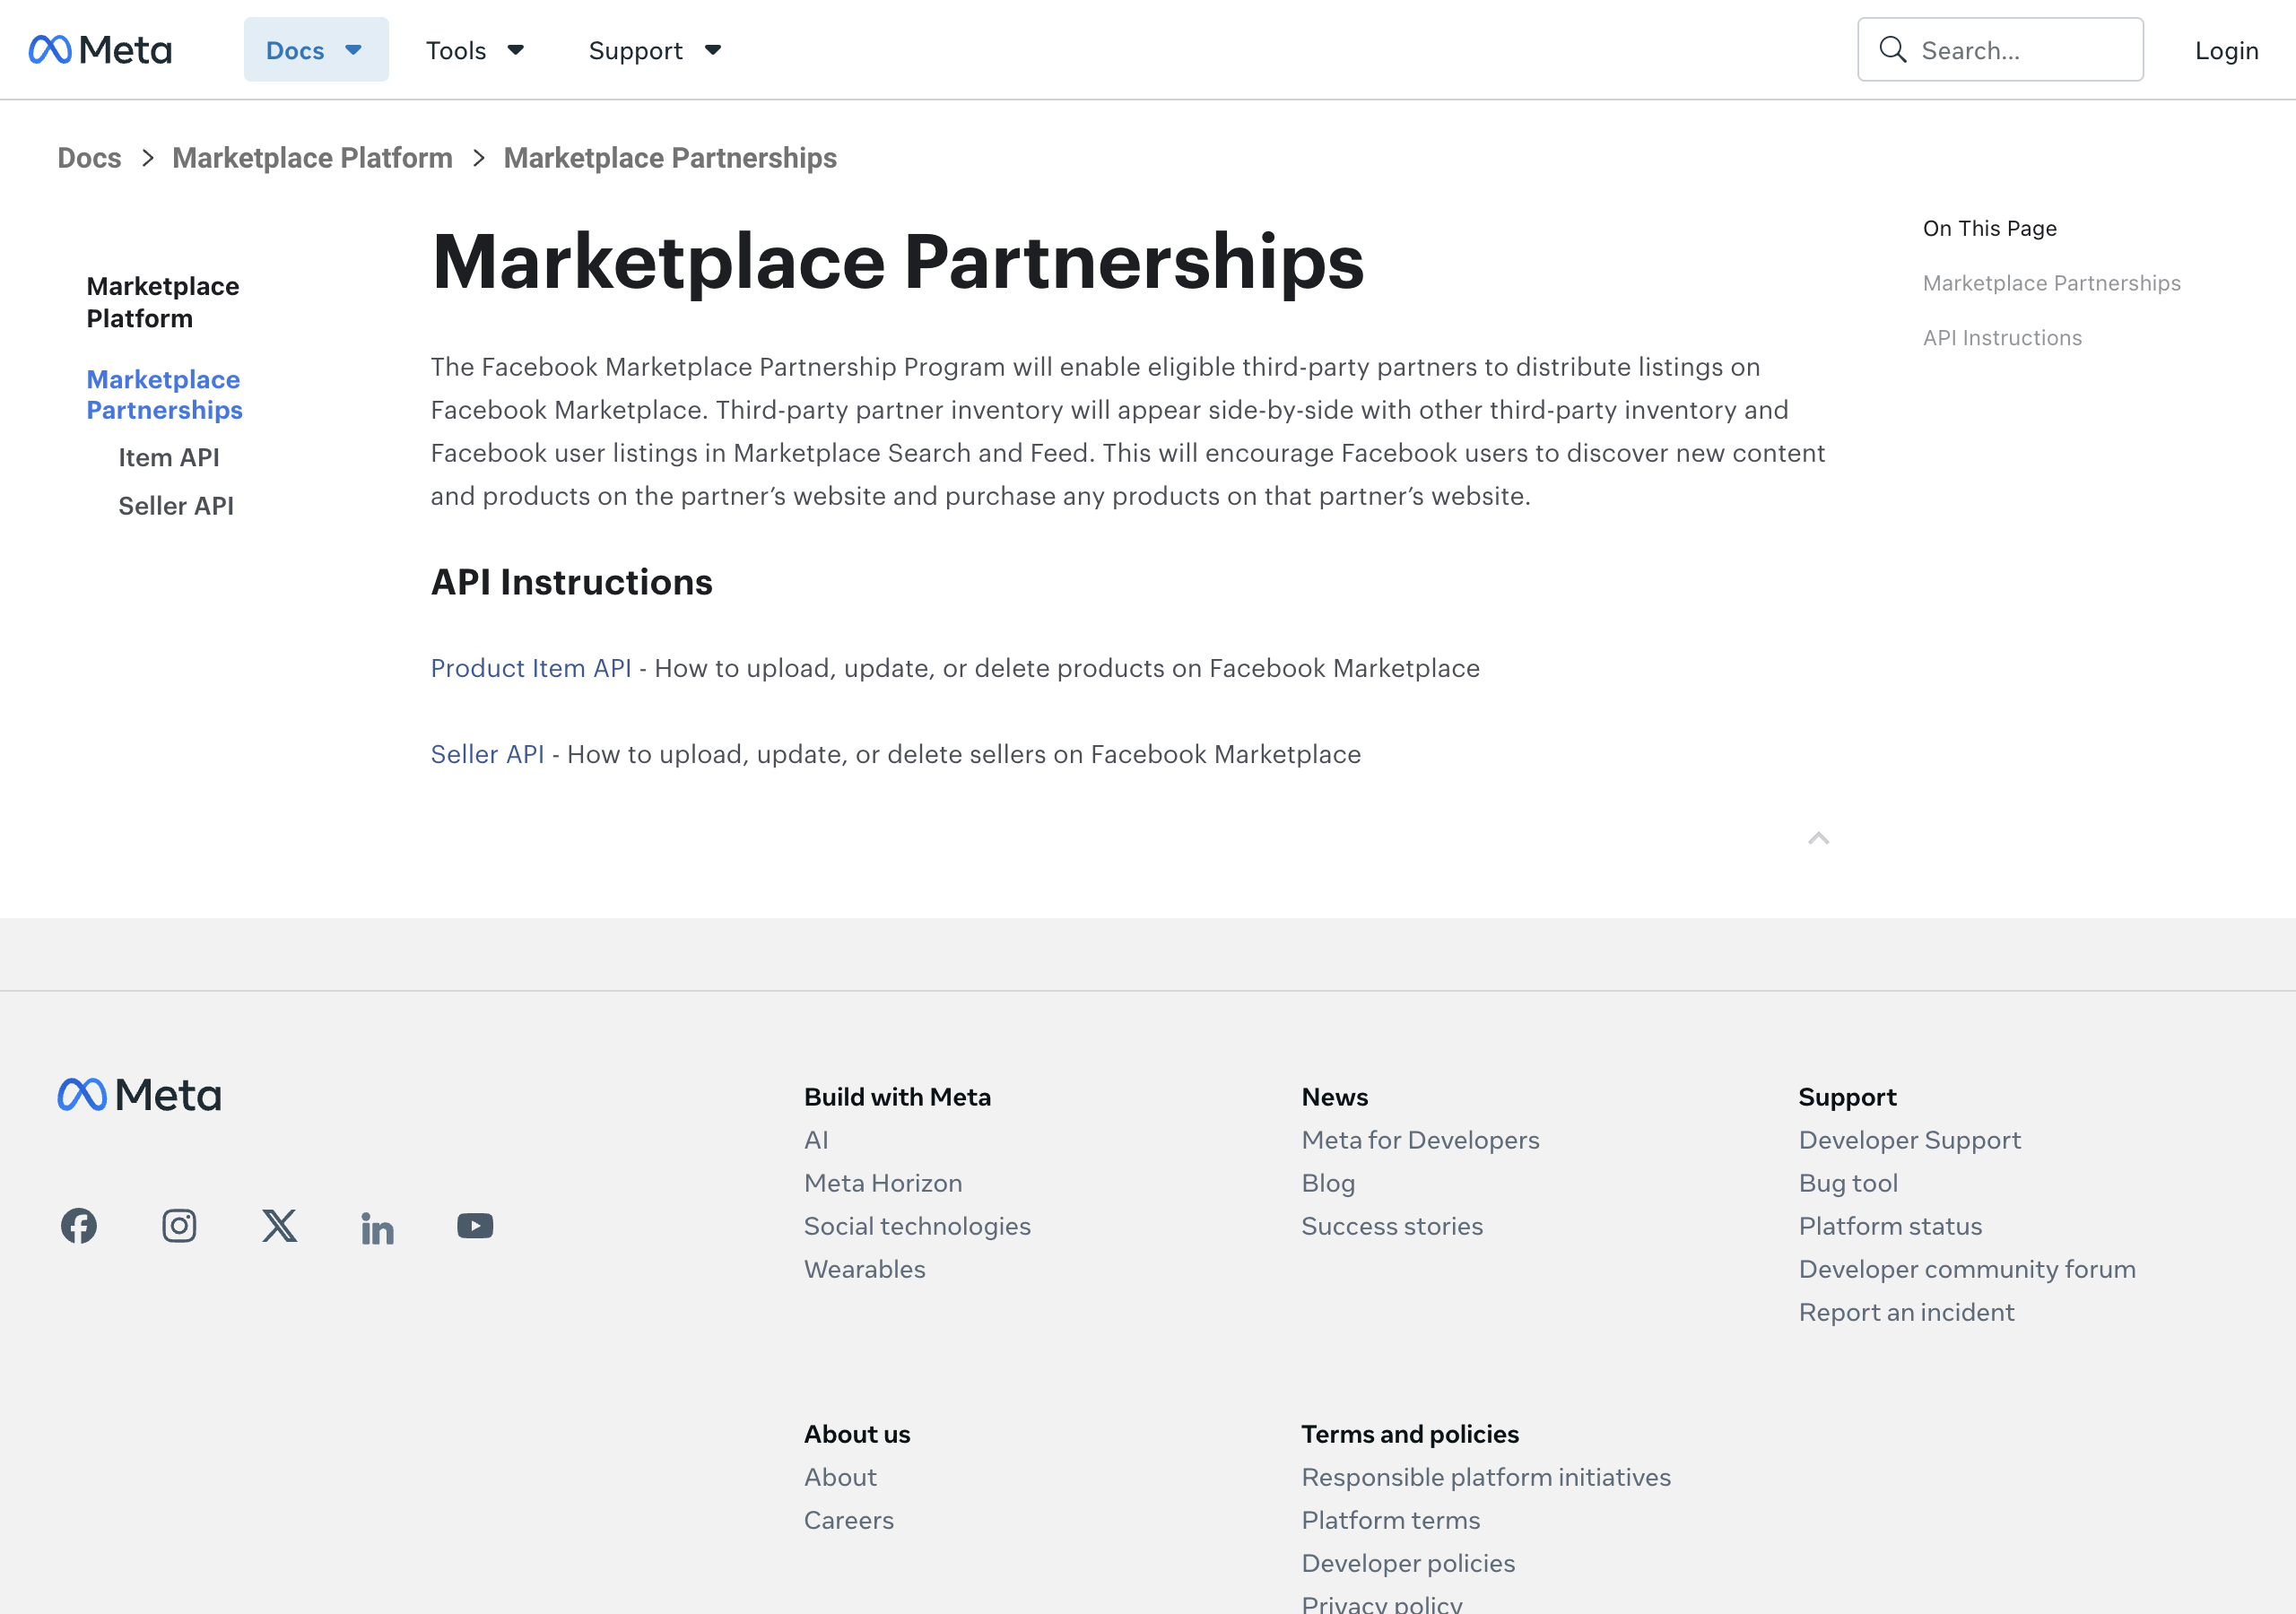Open Platform terms footer link
2296x1614 pixels.
[x=1390, y=1520]
